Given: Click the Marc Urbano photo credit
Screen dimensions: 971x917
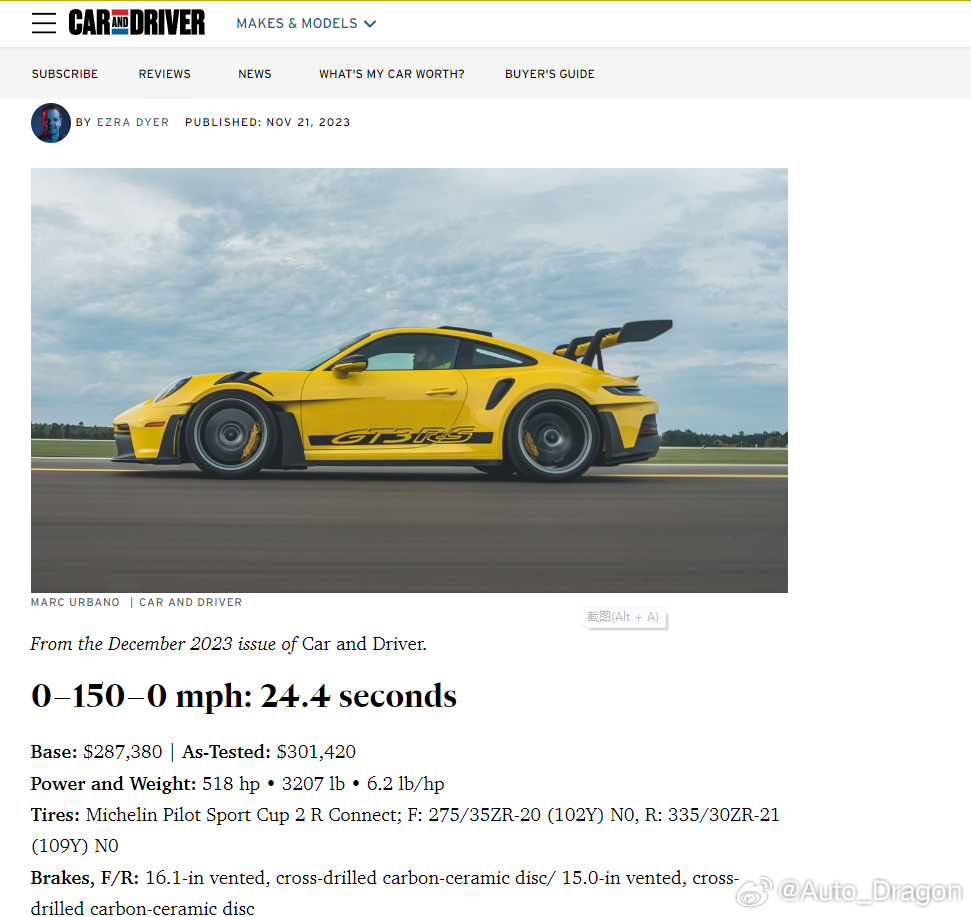Looking at the screenshot, I should pos(76,602).
